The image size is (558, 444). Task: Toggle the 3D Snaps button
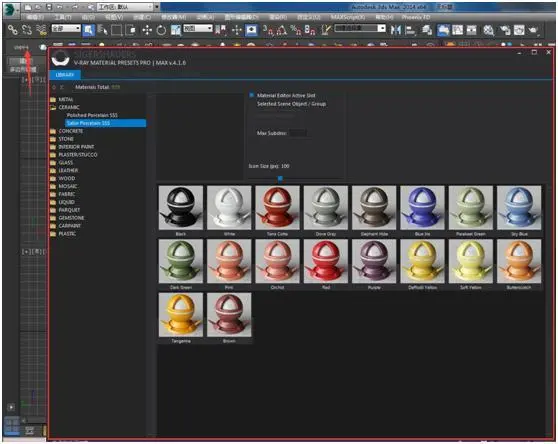268,30
